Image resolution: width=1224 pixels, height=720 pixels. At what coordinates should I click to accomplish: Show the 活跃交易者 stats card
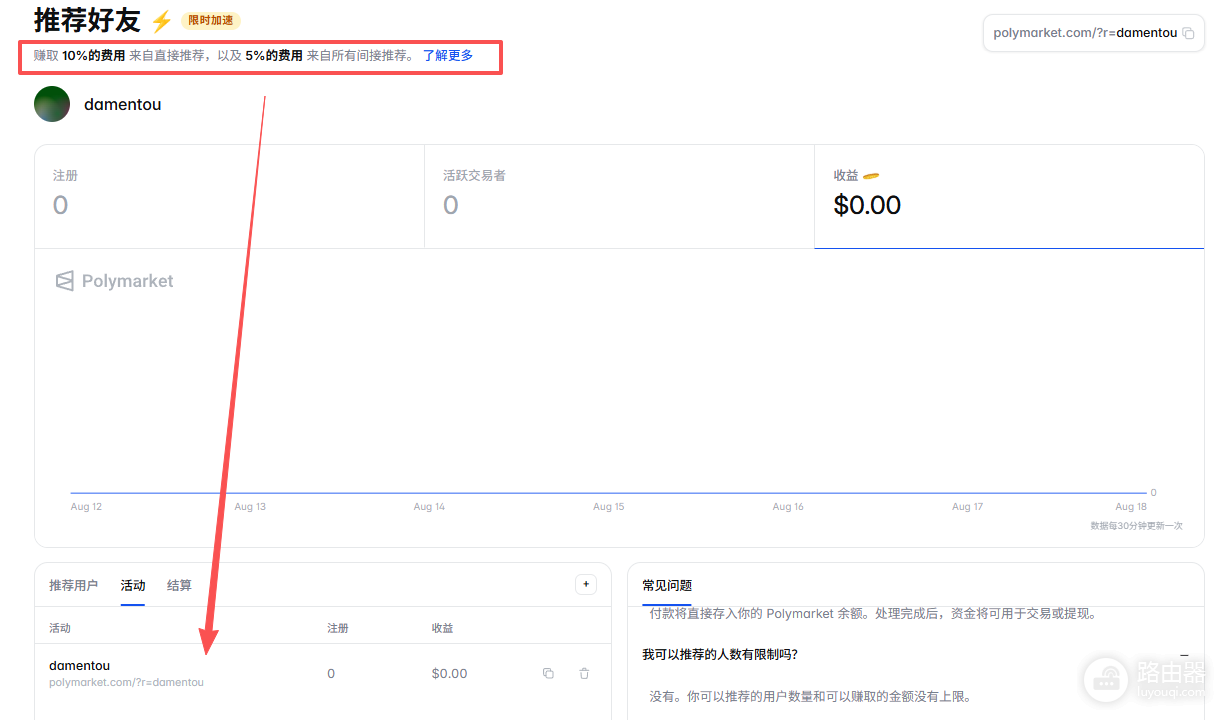(619, 196)
